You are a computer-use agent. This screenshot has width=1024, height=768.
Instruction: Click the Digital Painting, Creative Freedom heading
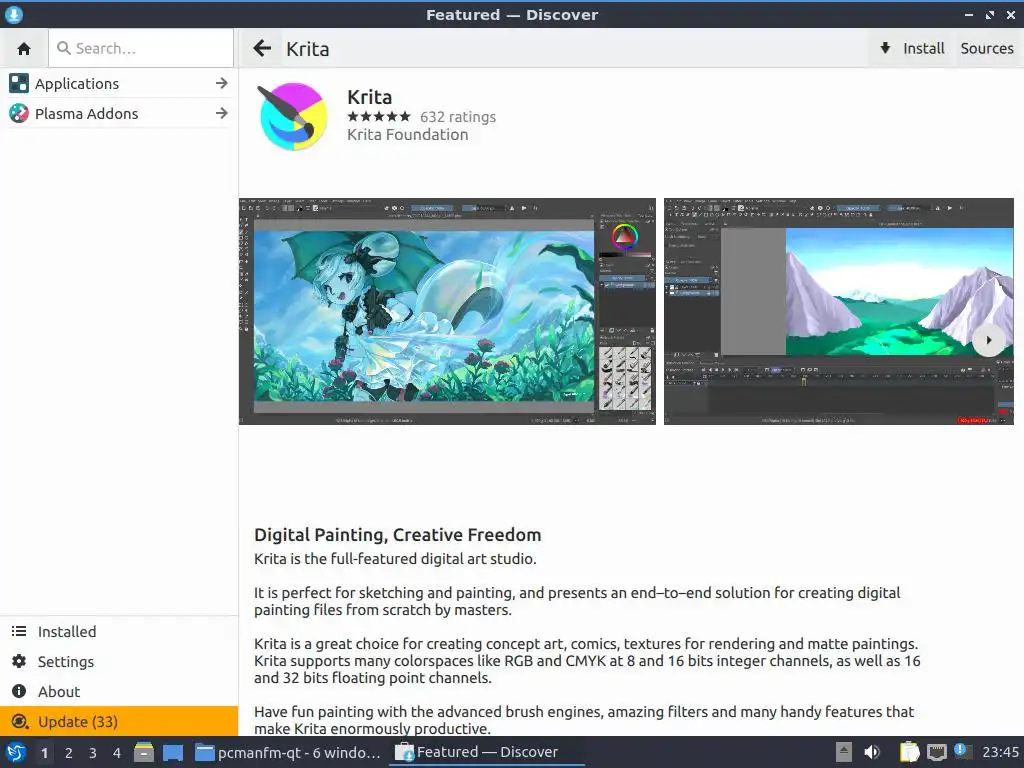tap(398, 535)
